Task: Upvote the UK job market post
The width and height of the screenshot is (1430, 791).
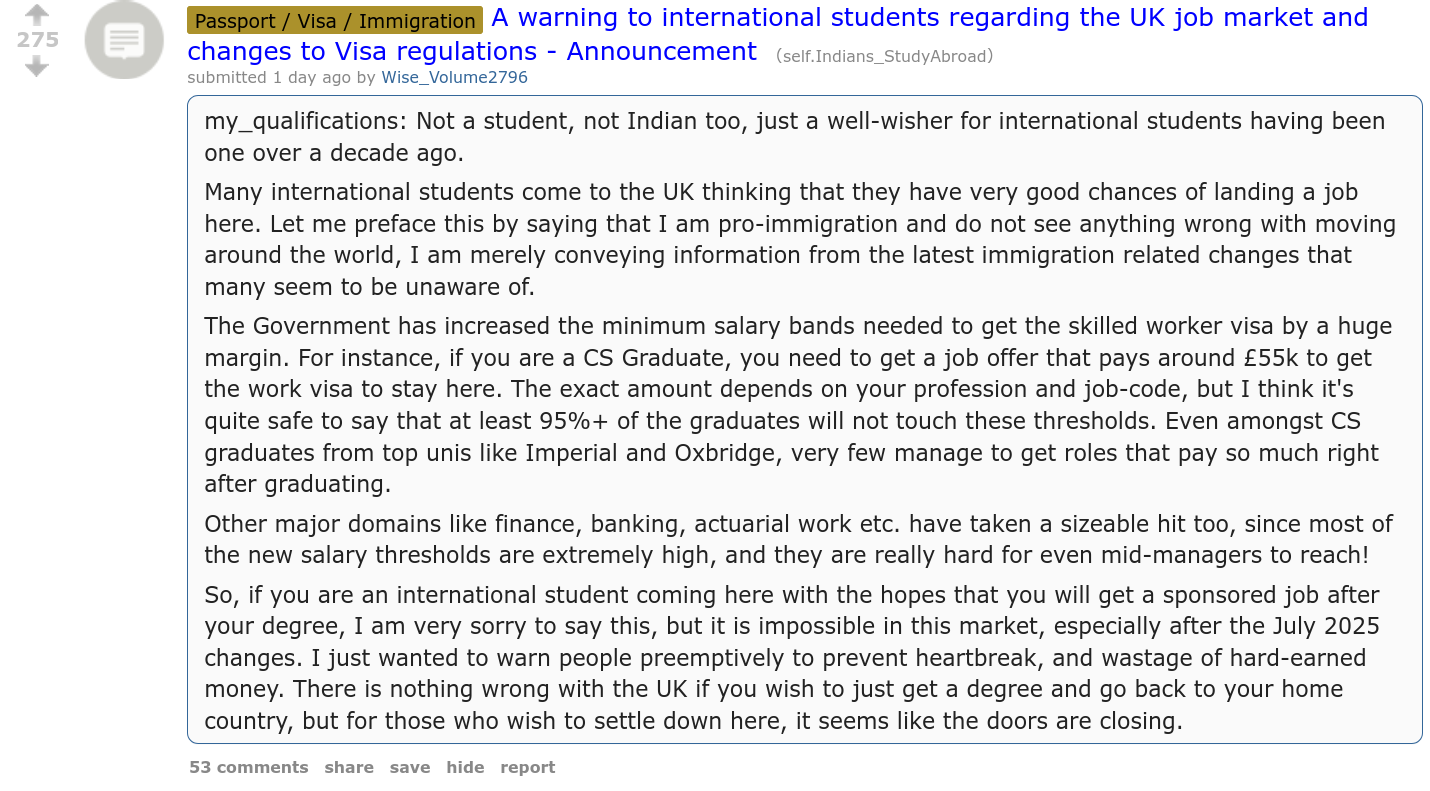Action: coord(37,15)
